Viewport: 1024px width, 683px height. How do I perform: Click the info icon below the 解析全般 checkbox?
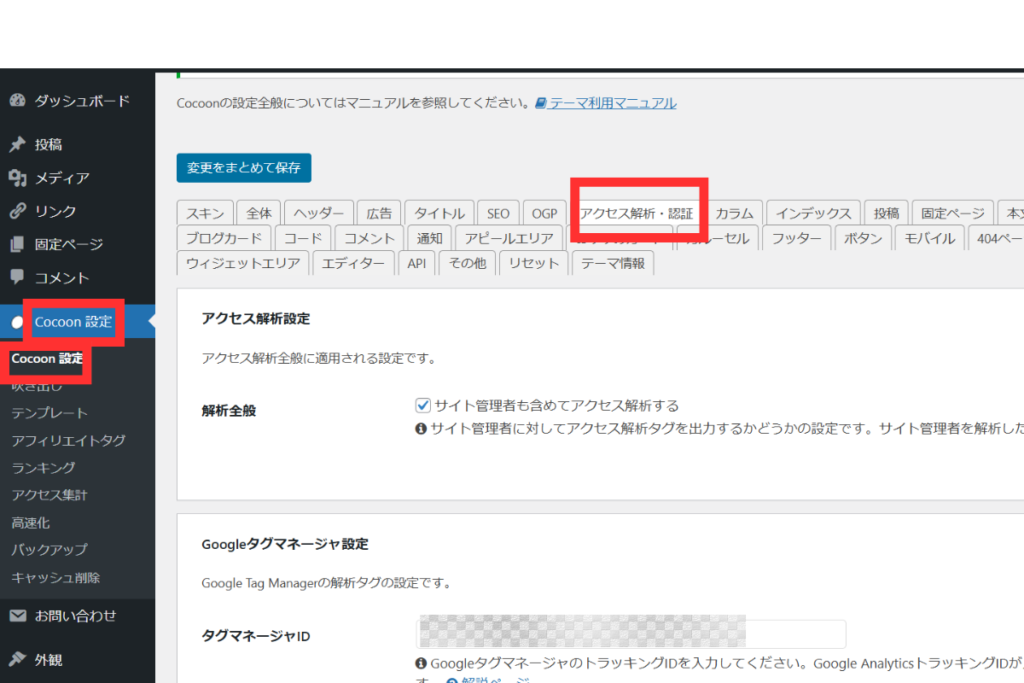tap(421, 428)
